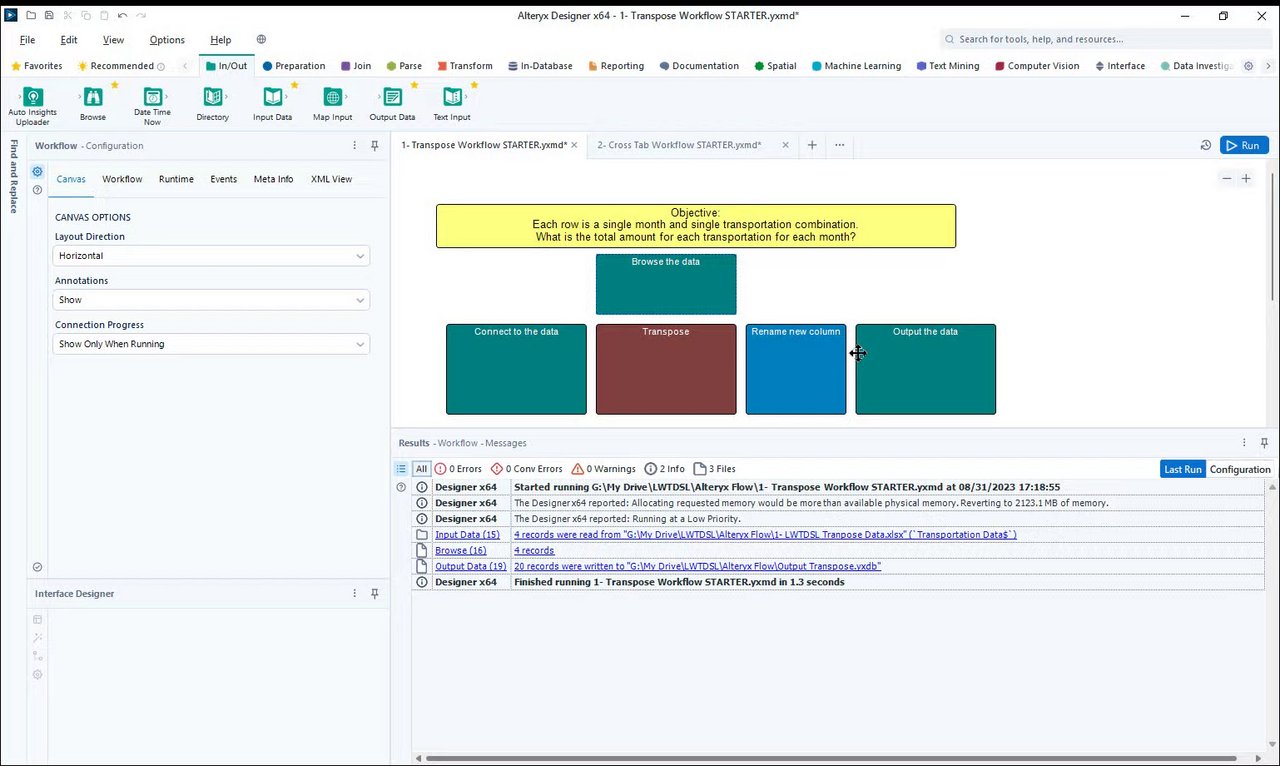The image size is (1280, 766).
Task: Open the workflow tabs overflow menu
Action: [840, 145]
